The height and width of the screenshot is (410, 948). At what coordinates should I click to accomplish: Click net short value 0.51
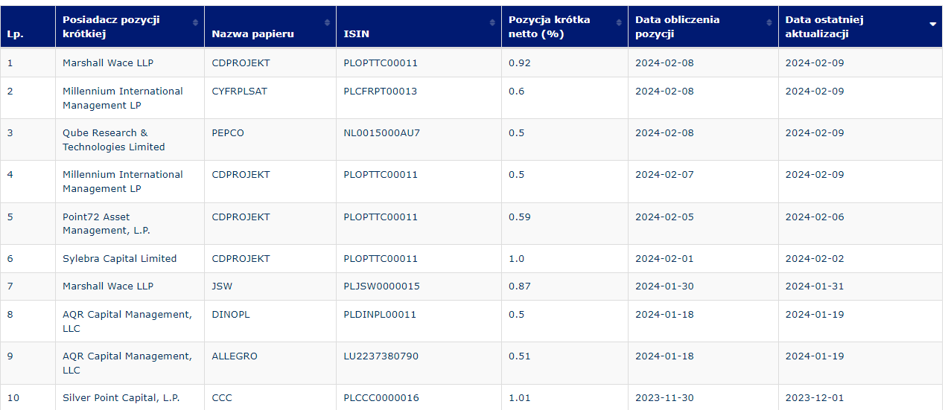point(519,356)
